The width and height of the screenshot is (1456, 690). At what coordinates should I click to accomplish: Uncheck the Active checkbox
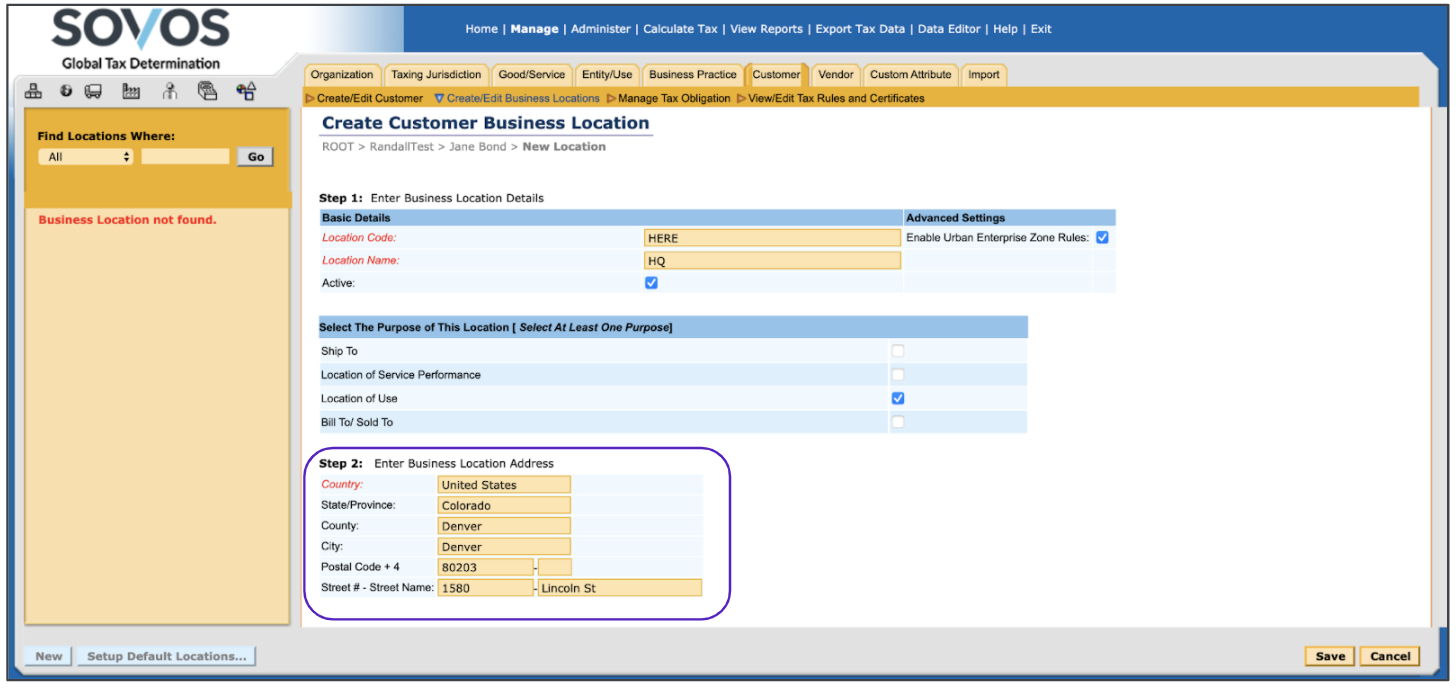click(652, 283)
